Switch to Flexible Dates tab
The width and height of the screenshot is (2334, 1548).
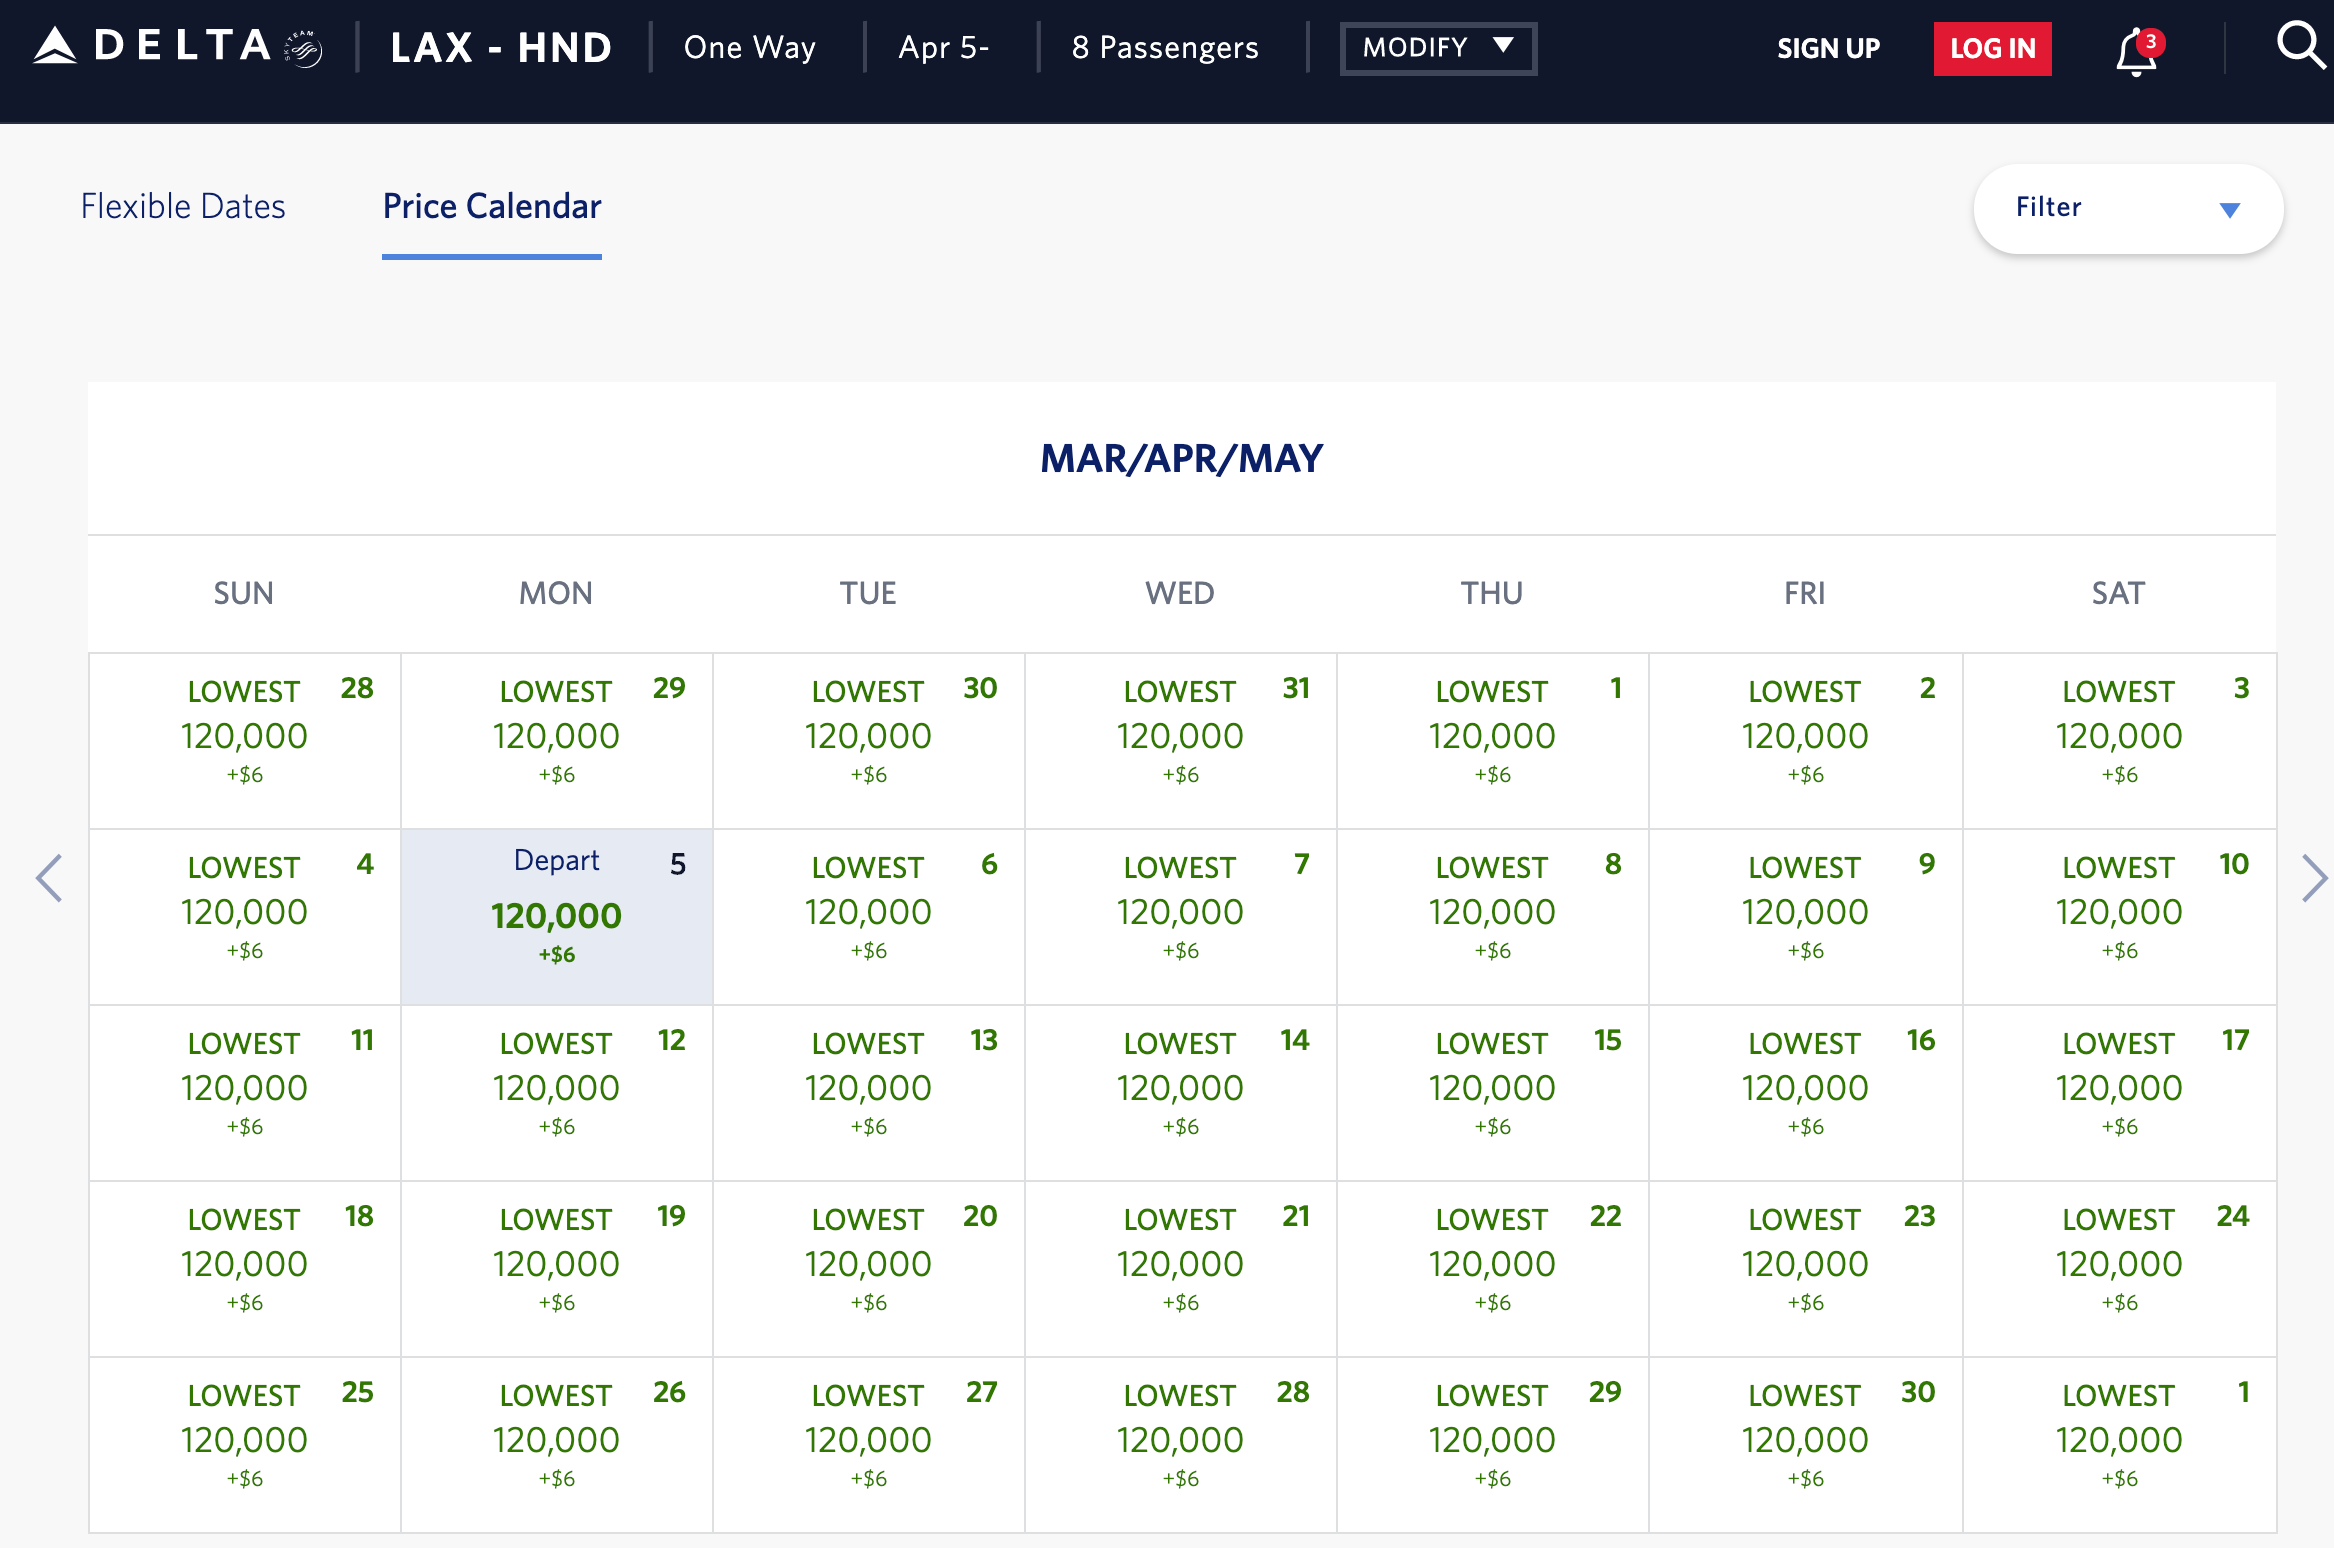[183, 206]
